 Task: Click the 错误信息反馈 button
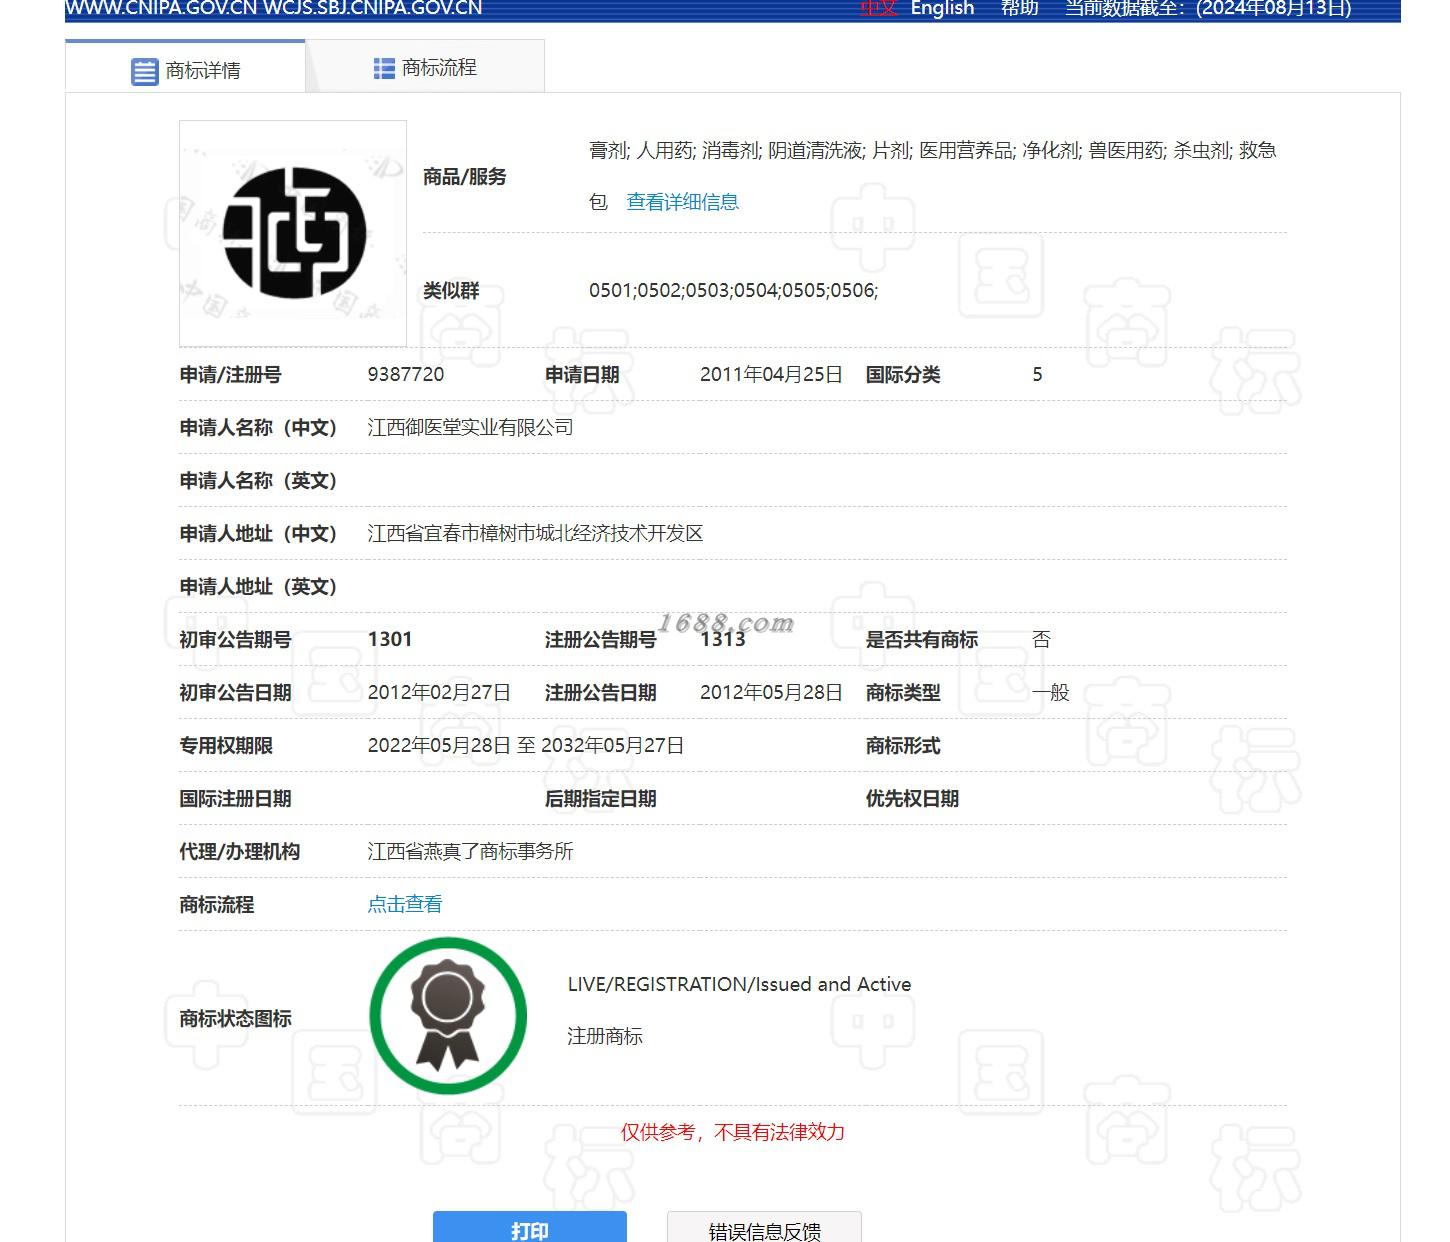(765, 1229)
